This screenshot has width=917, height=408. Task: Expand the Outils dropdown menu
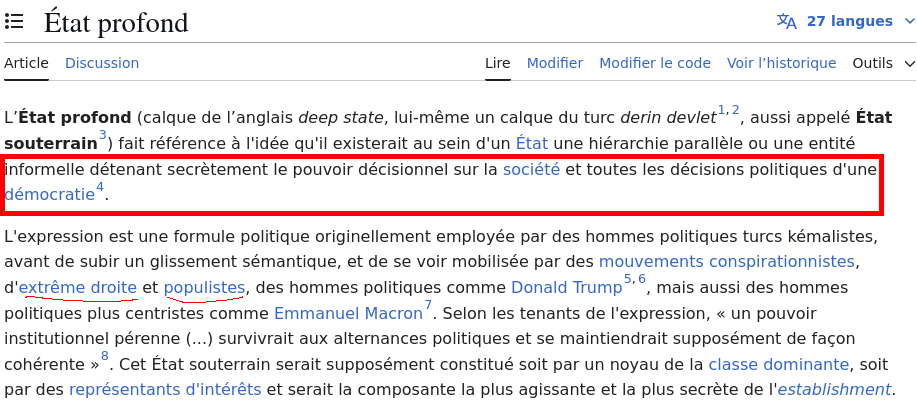tap(883, 63)
